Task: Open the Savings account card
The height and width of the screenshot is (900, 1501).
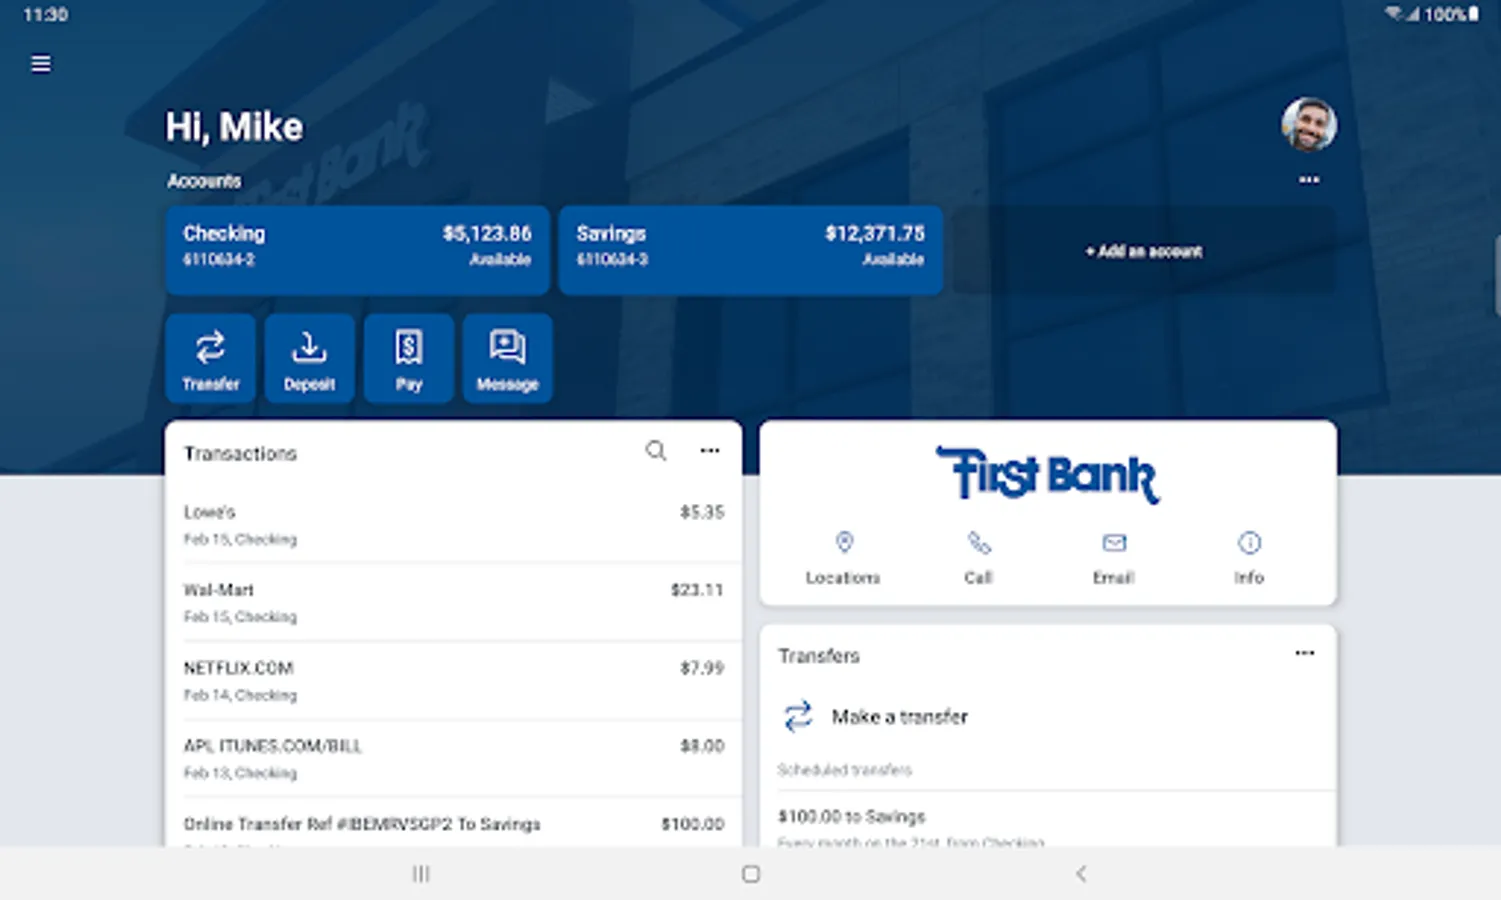Action: [750, 250]
